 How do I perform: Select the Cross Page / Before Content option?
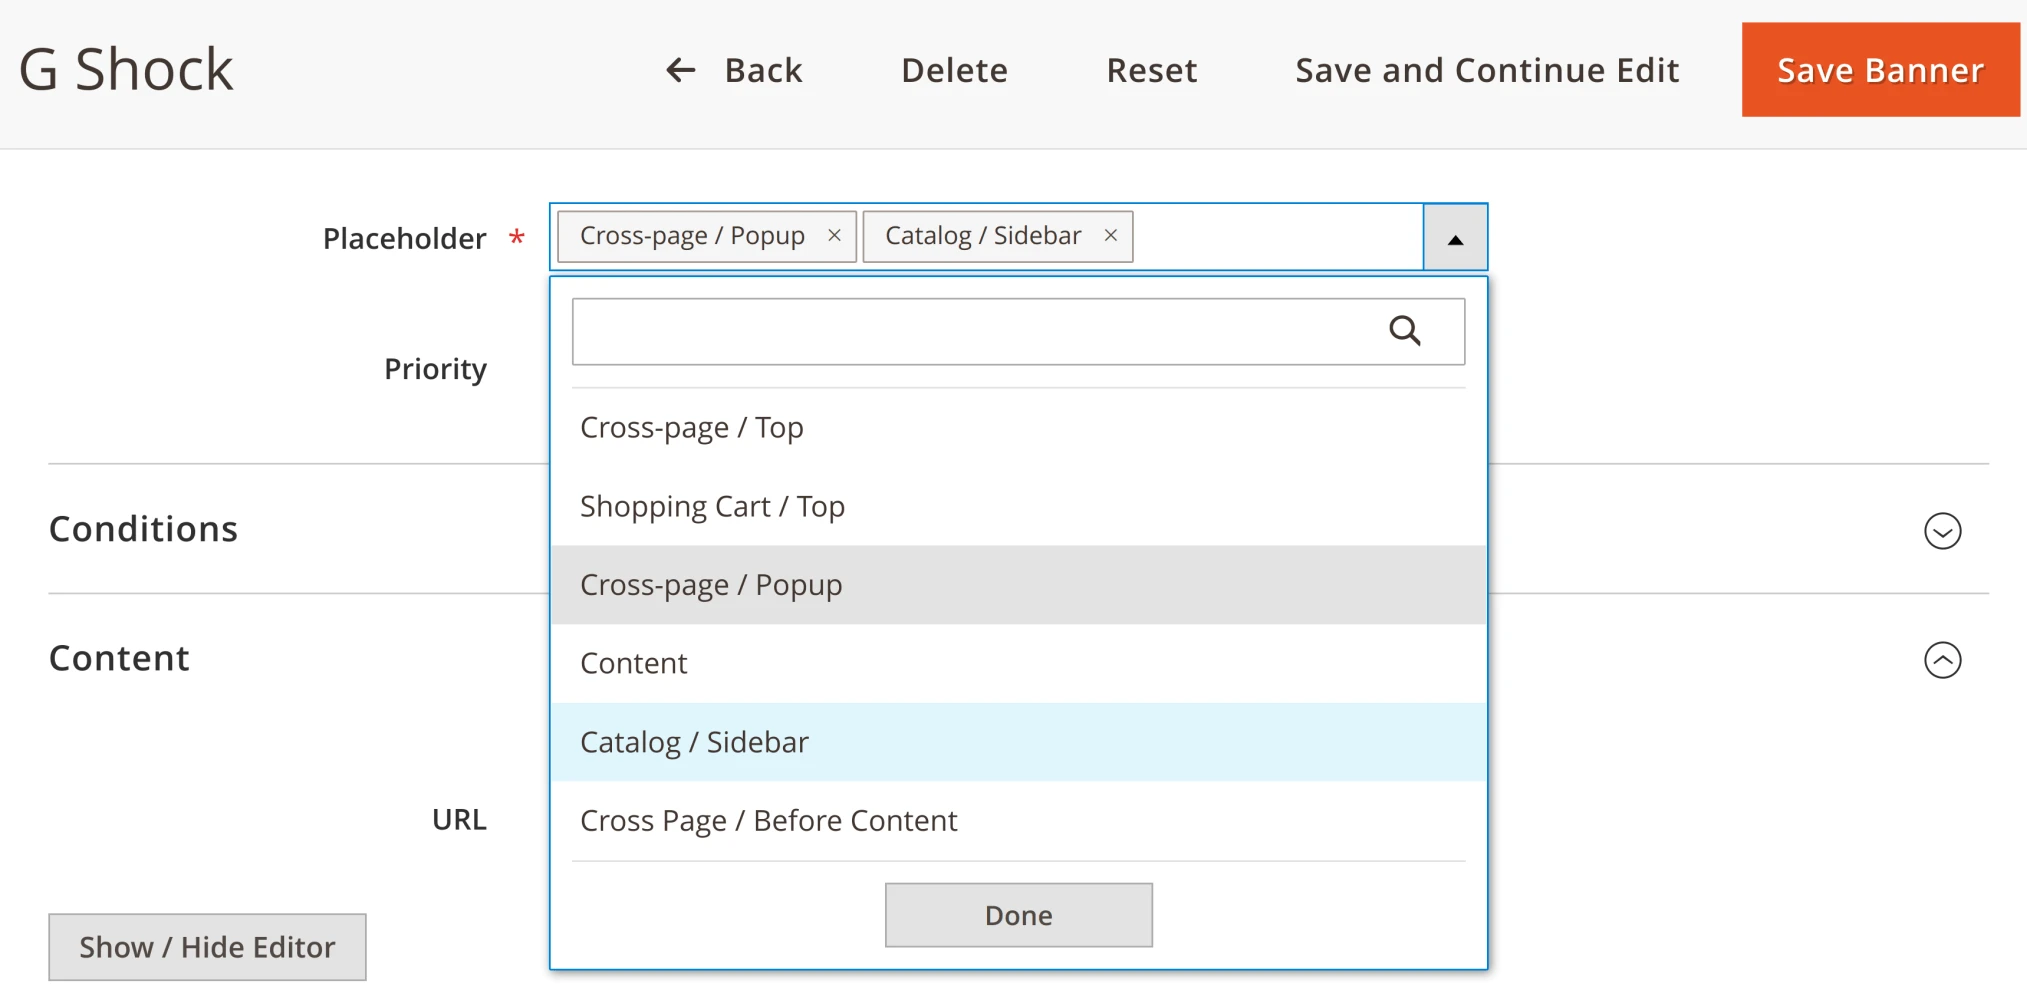[768, 820]
